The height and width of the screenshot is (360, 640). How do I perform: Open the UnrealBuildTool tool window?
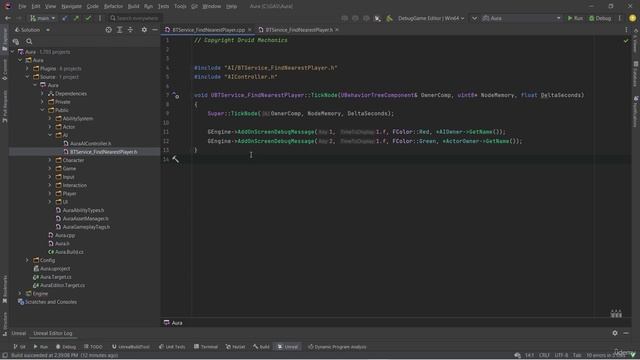(x=131, y=347)
